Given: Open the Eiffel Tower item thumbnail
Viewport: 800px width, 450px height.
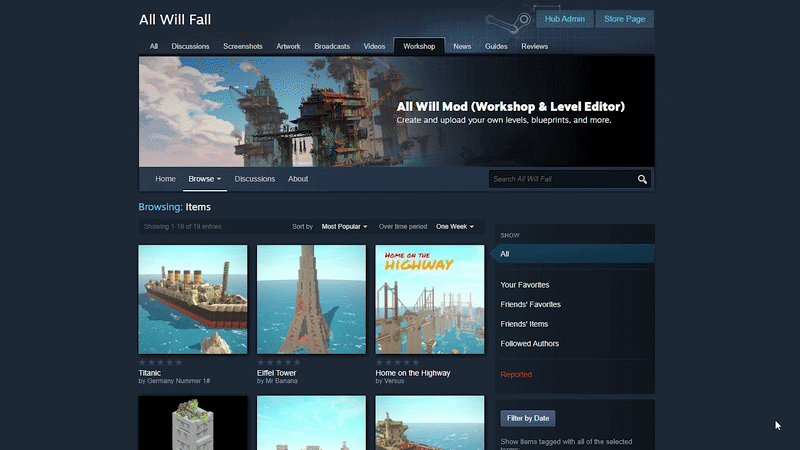Looking at the screenshot, I should point(311,299).
